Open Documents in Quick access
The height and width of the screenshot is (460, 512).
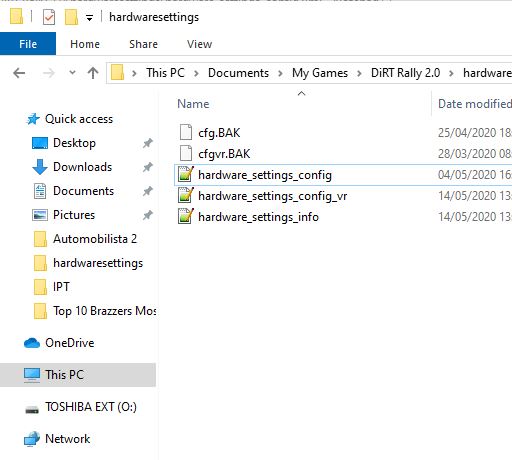83,191
